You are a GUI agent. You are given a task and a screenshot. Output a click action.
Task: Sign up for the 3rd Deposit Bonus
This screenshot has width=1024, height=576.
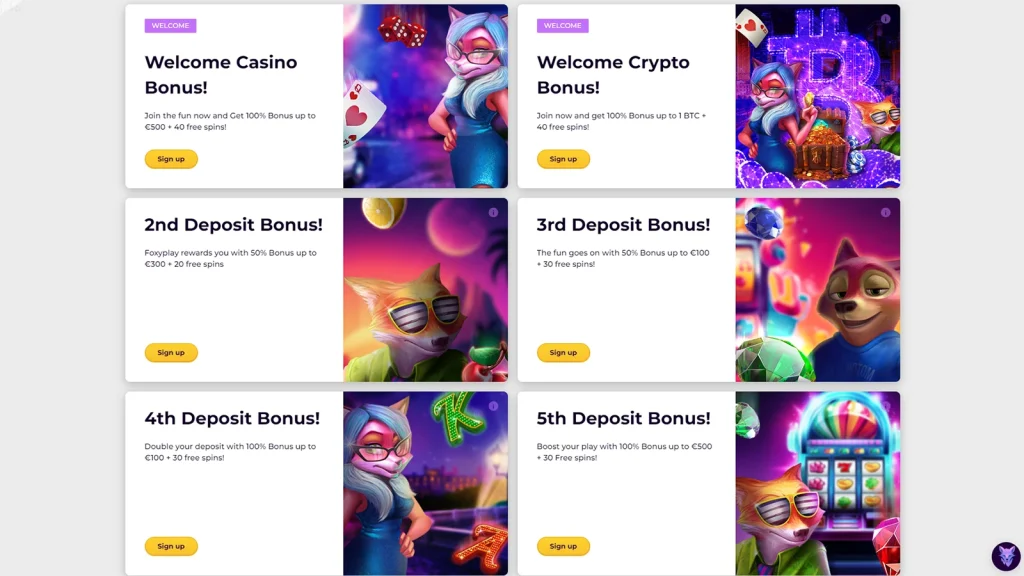[x=563, y=353]
